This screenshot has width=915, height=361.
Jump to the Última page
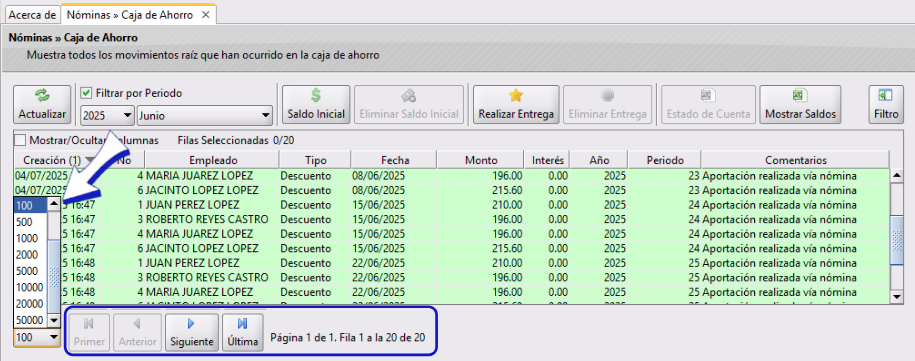[x=243, y=332]
